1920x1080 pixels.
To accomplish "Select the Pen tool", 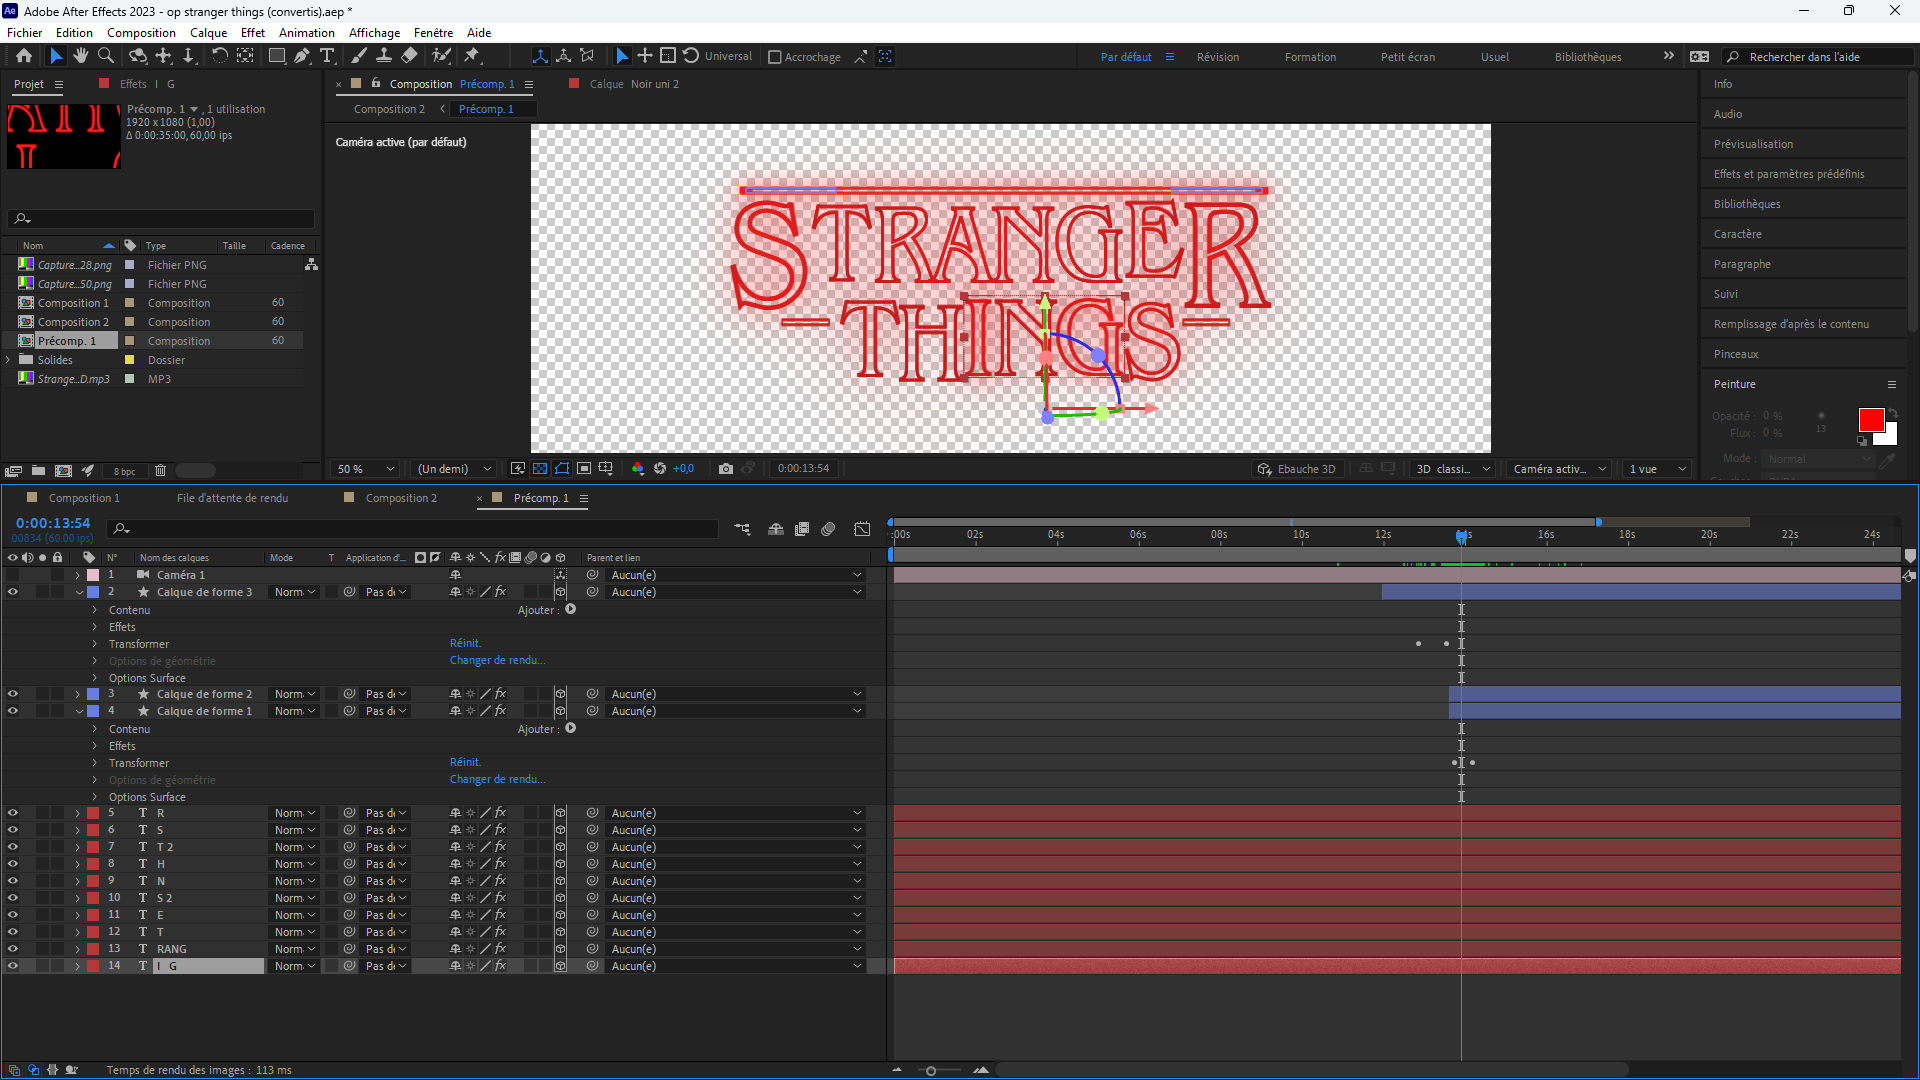I will tap(302, 56).
